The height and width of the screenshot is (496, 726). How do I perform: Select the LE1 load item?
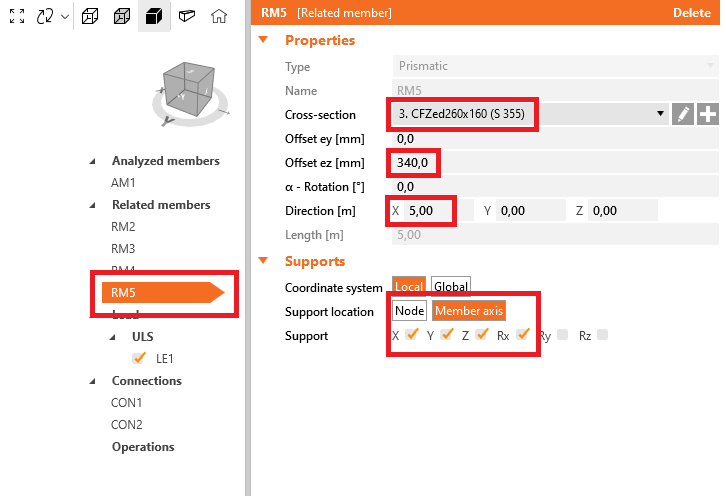(164, 359)
